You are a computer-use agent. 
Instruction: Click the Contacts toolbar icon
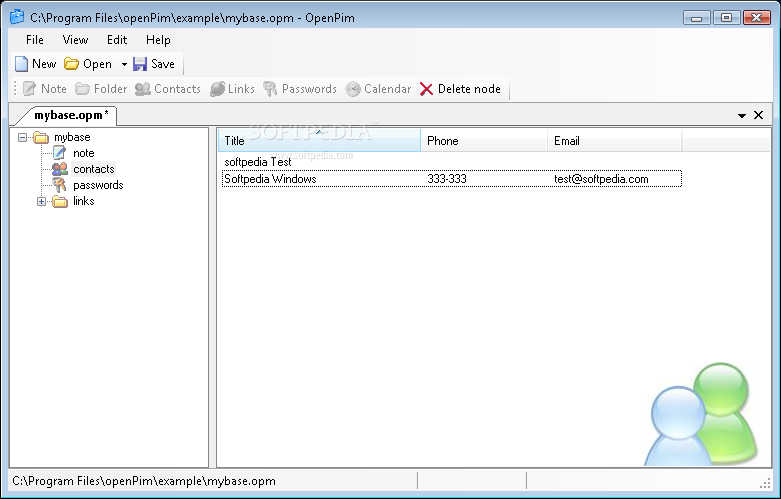(143, 89)
